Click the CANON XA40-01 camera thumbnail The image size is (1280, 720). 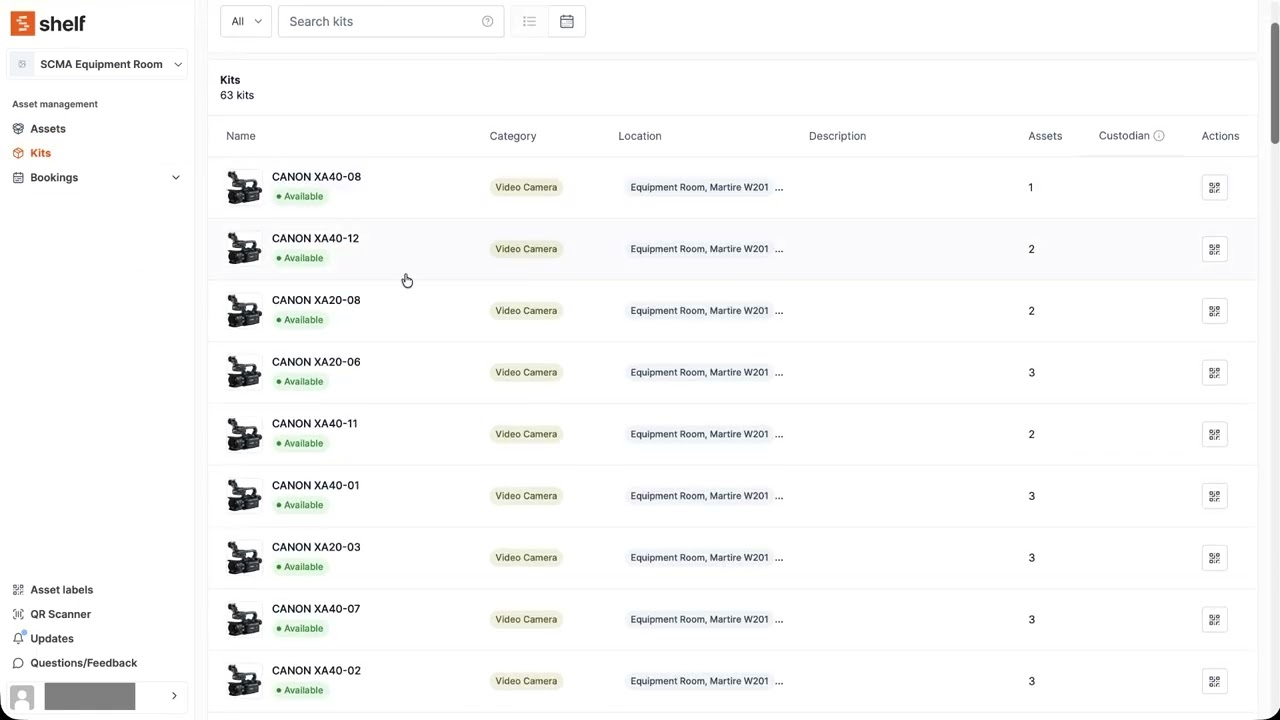244,496
